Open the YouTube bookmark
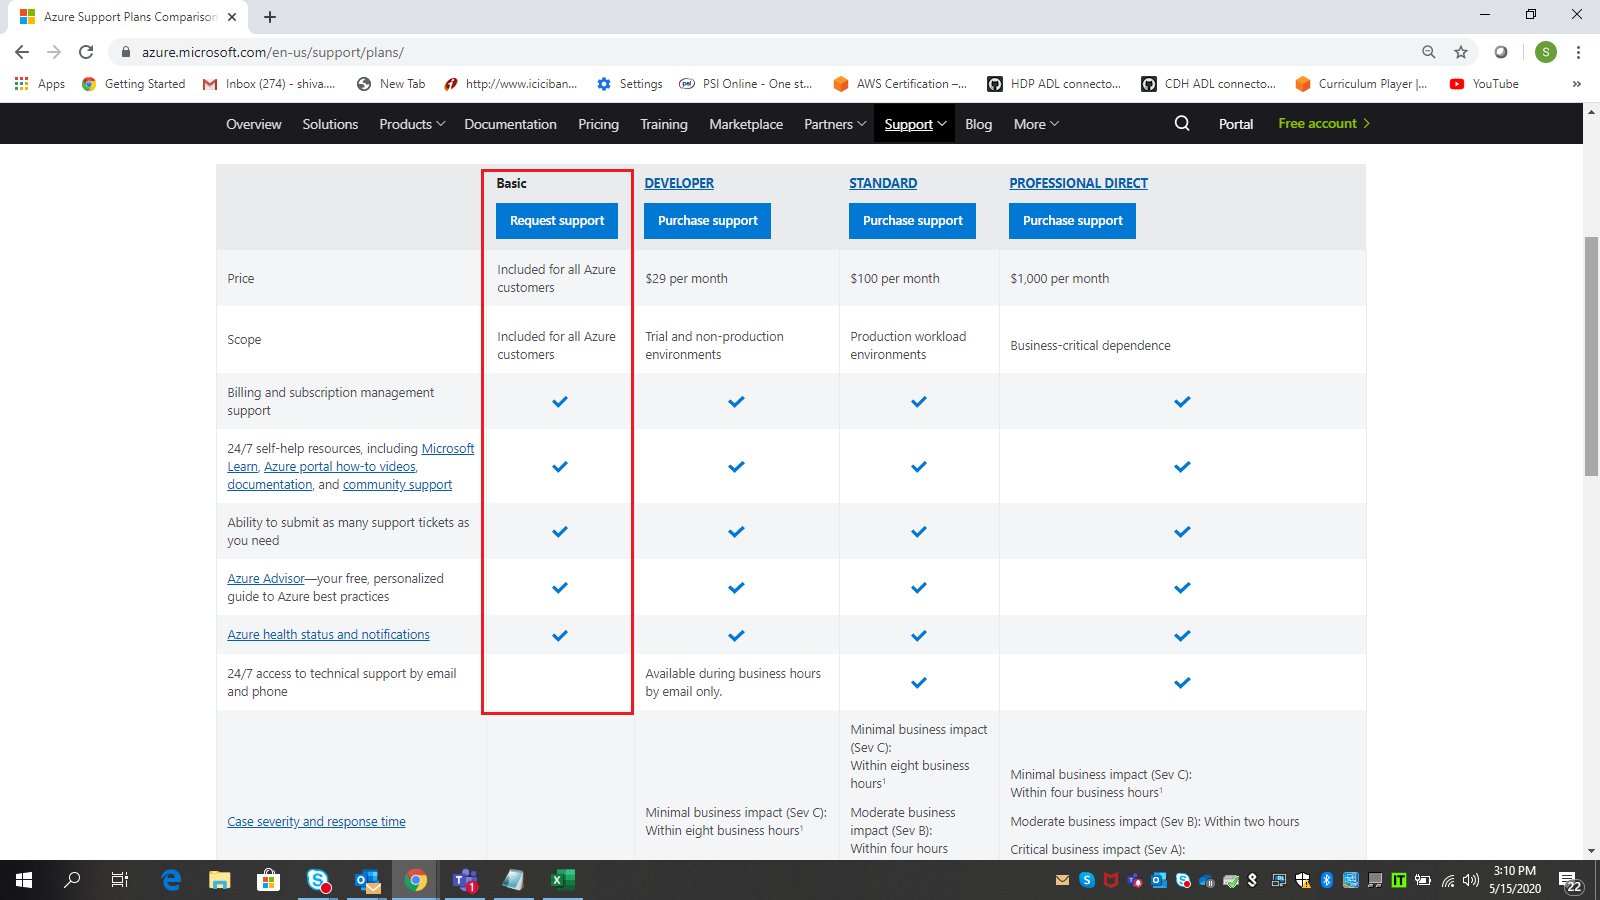Screen dimensions: 1600x900 coord(1484,84)
